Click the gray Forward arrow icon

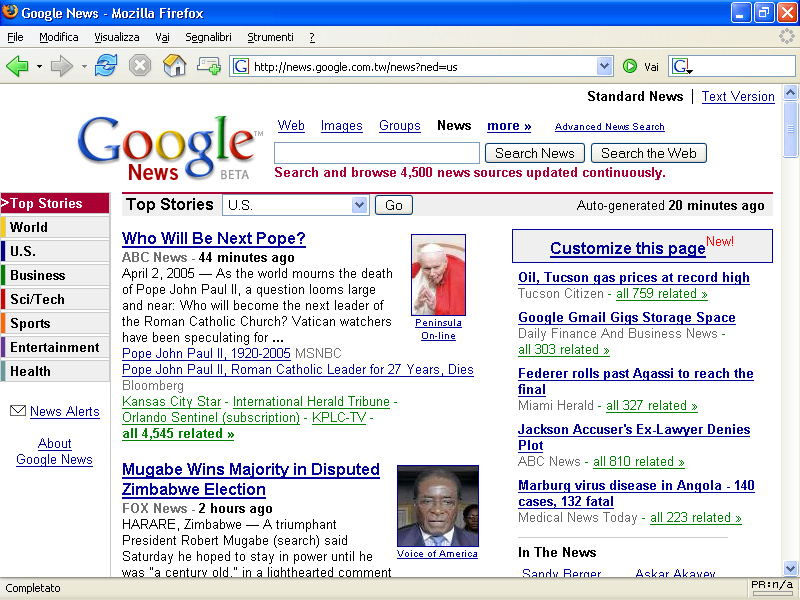(62, 66)
